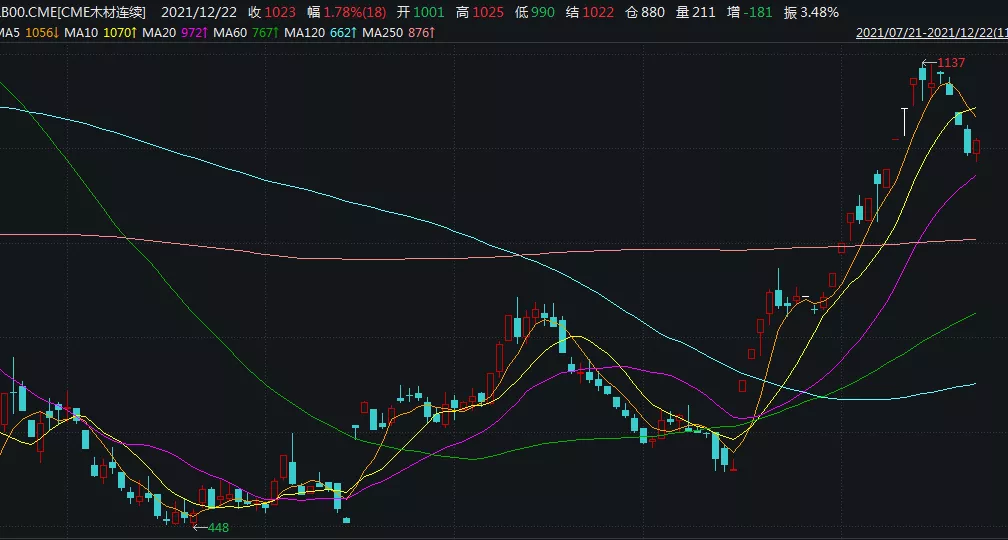This screenshot has height=540, width=1008.
Task: Click the amplitude value 振 3.48%
Action: coord(811,12)
